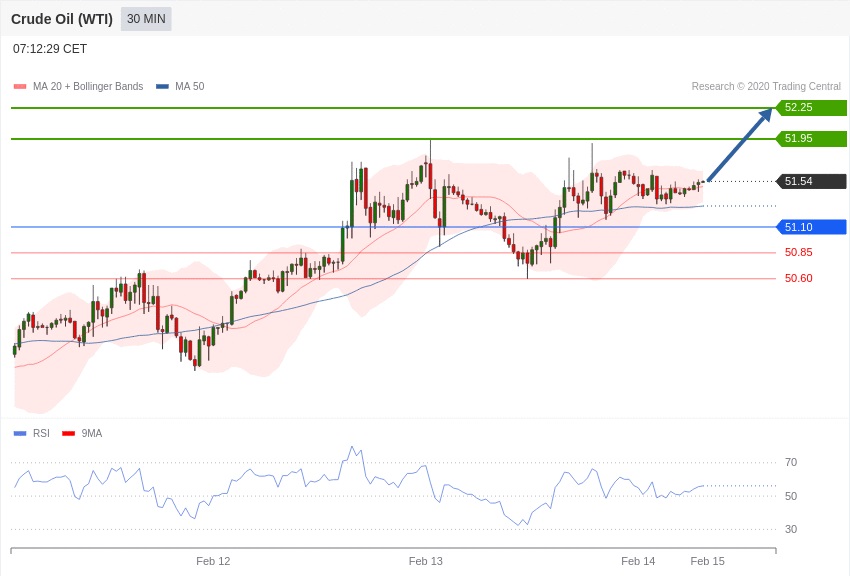Screen dimensions: 850x576
Task: Click the RSI 50 axis value
Action: [x=791, y=496]
